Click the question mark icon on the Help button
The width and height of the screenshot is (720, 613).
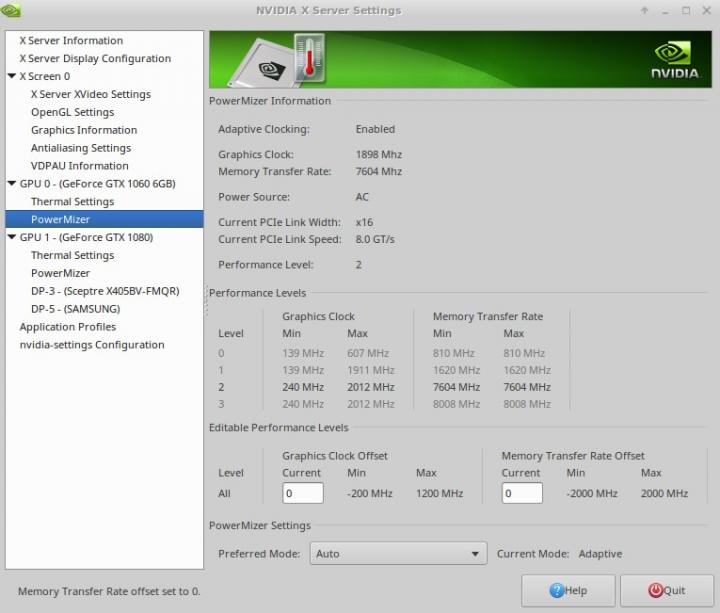(x=557, y=591)
